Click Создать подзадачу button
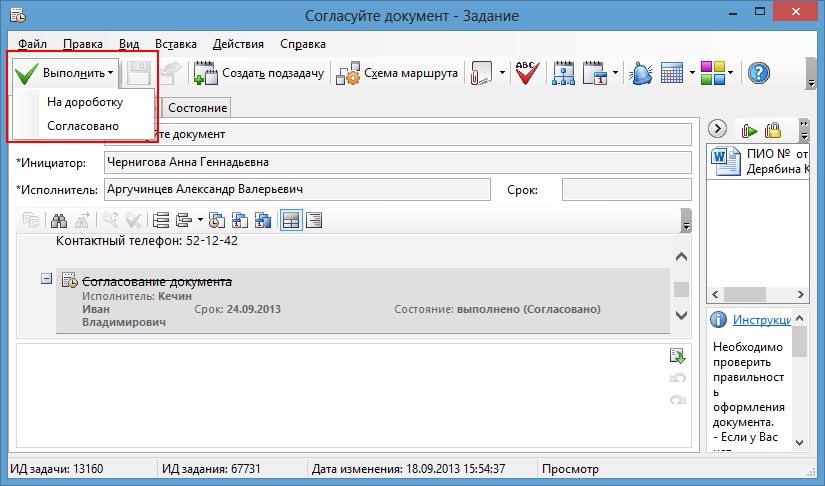The height and width of the screenshot is (486, 825). click(257, 73)
